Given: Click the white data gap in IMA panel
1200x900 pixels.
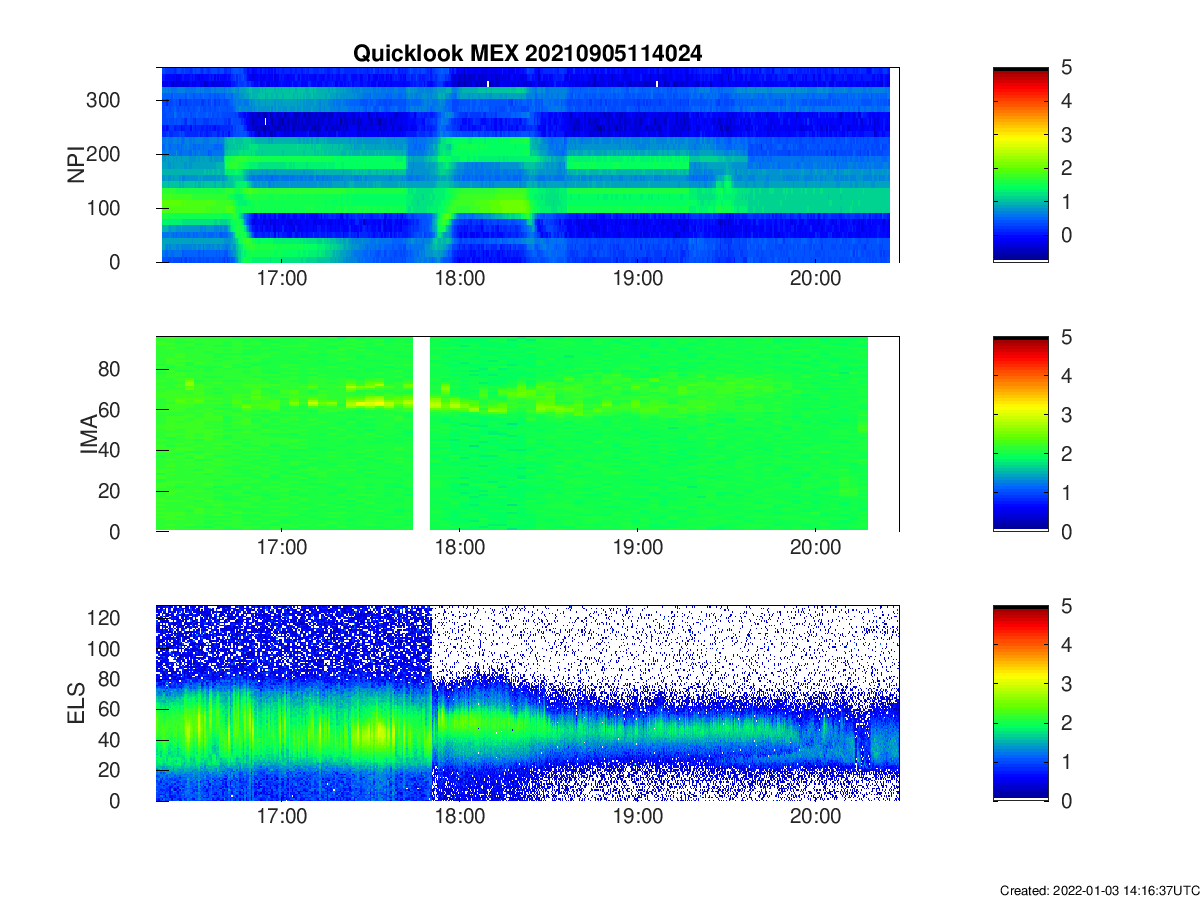Looking at the screenshot, I should pyautogui.click(x=421, y=434).
